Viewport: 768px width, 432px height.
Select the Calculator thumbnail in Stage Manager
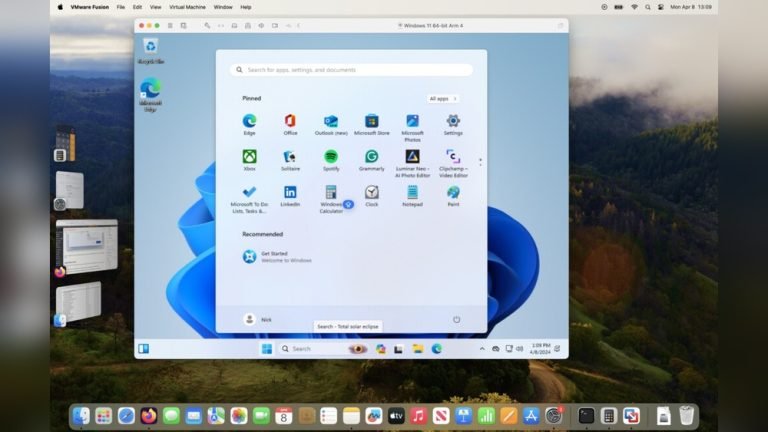(x=65, y=144)
